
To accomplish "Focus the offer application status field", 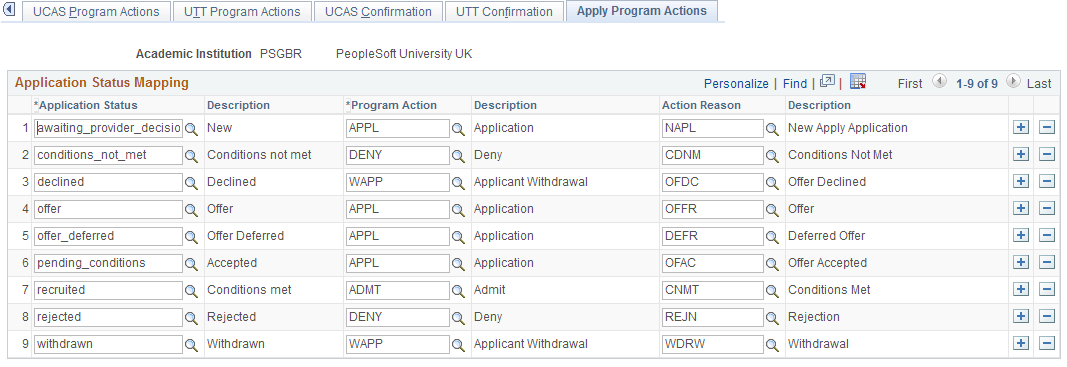I will click(x=109, y=209).
